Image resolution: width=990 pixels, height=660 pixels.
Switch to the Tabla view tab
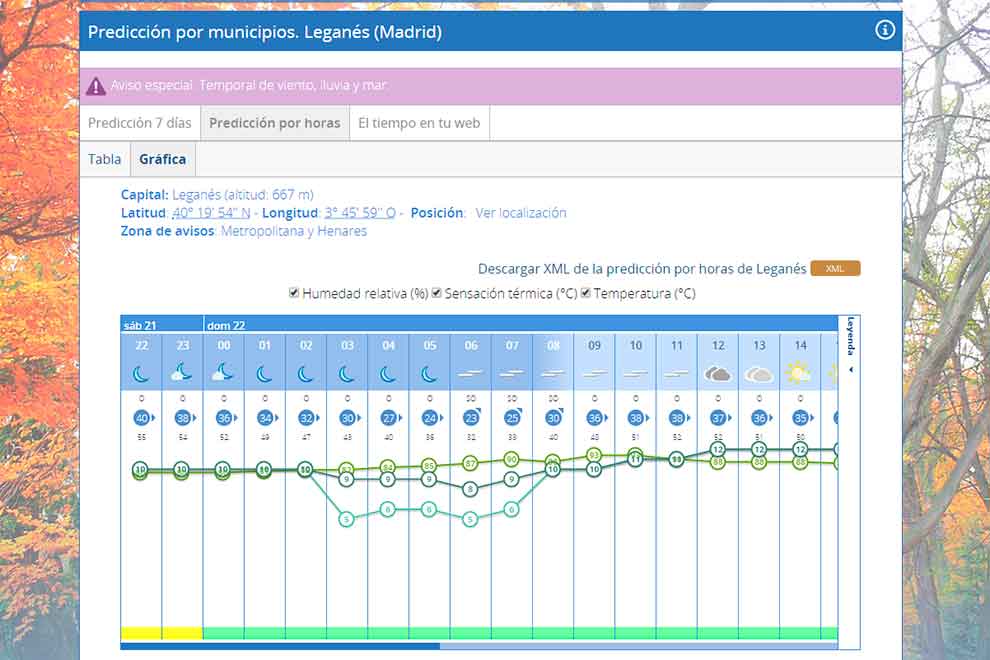tap(105, 159)
